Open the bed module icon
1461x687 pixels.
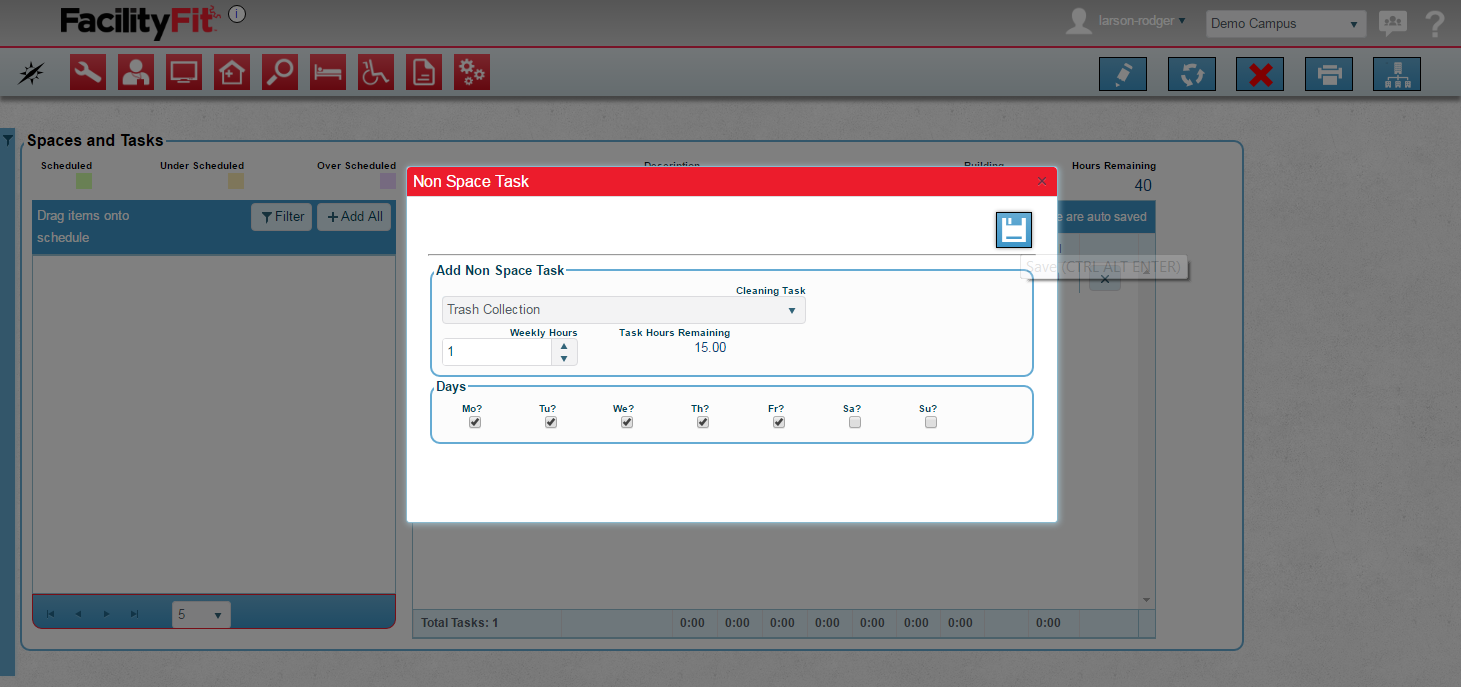click(x=328, y=73)
